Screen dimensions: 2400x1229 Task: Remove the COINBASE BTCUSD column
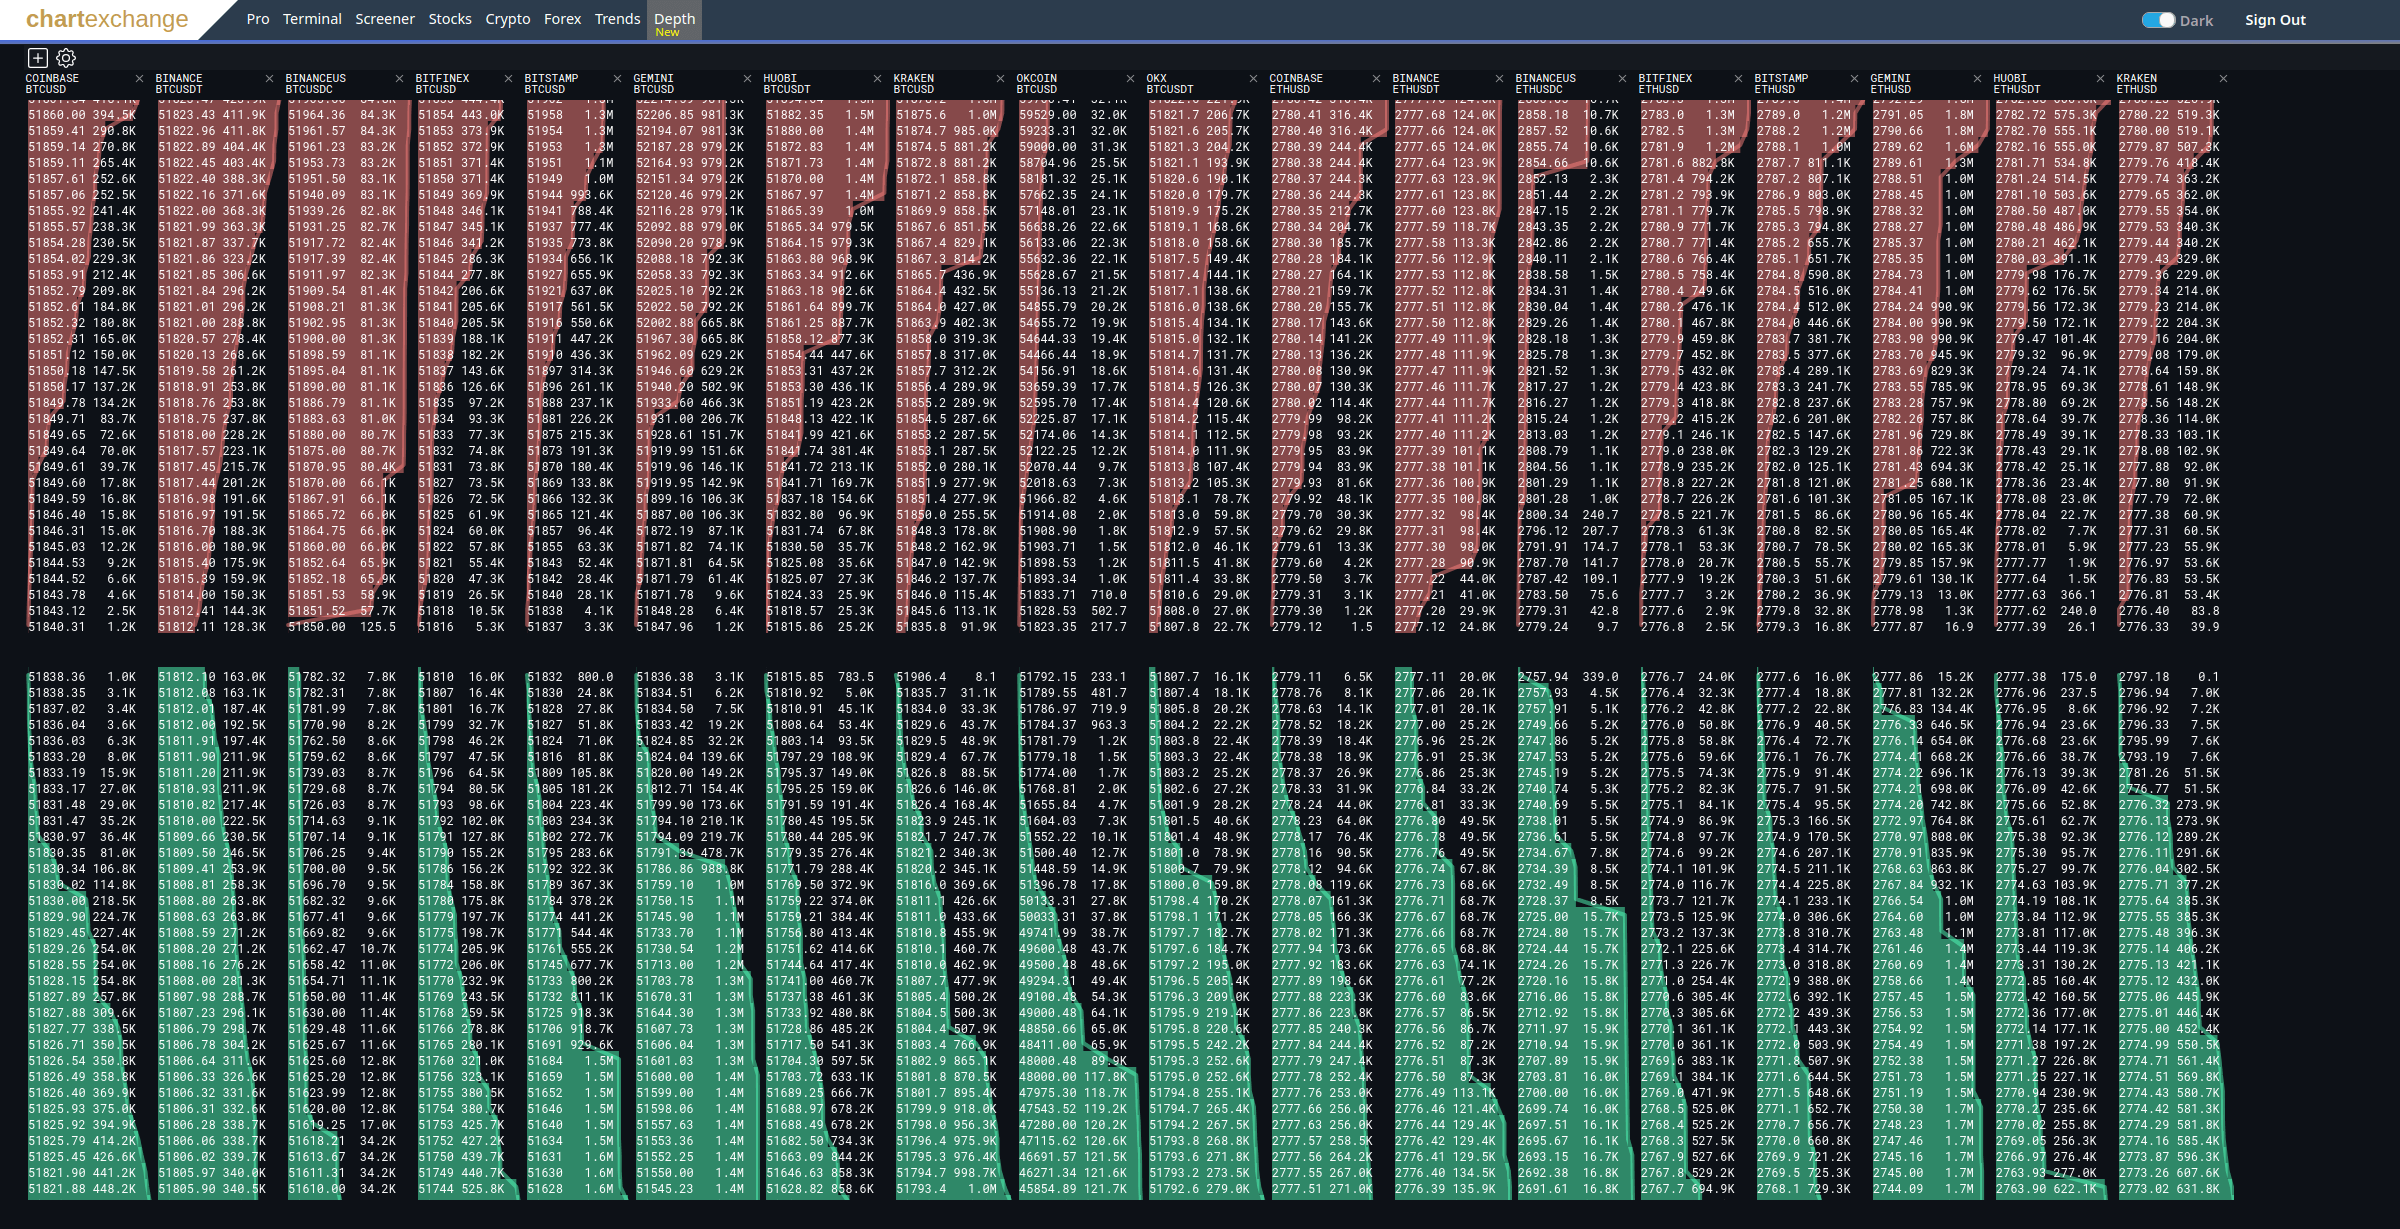139,79
